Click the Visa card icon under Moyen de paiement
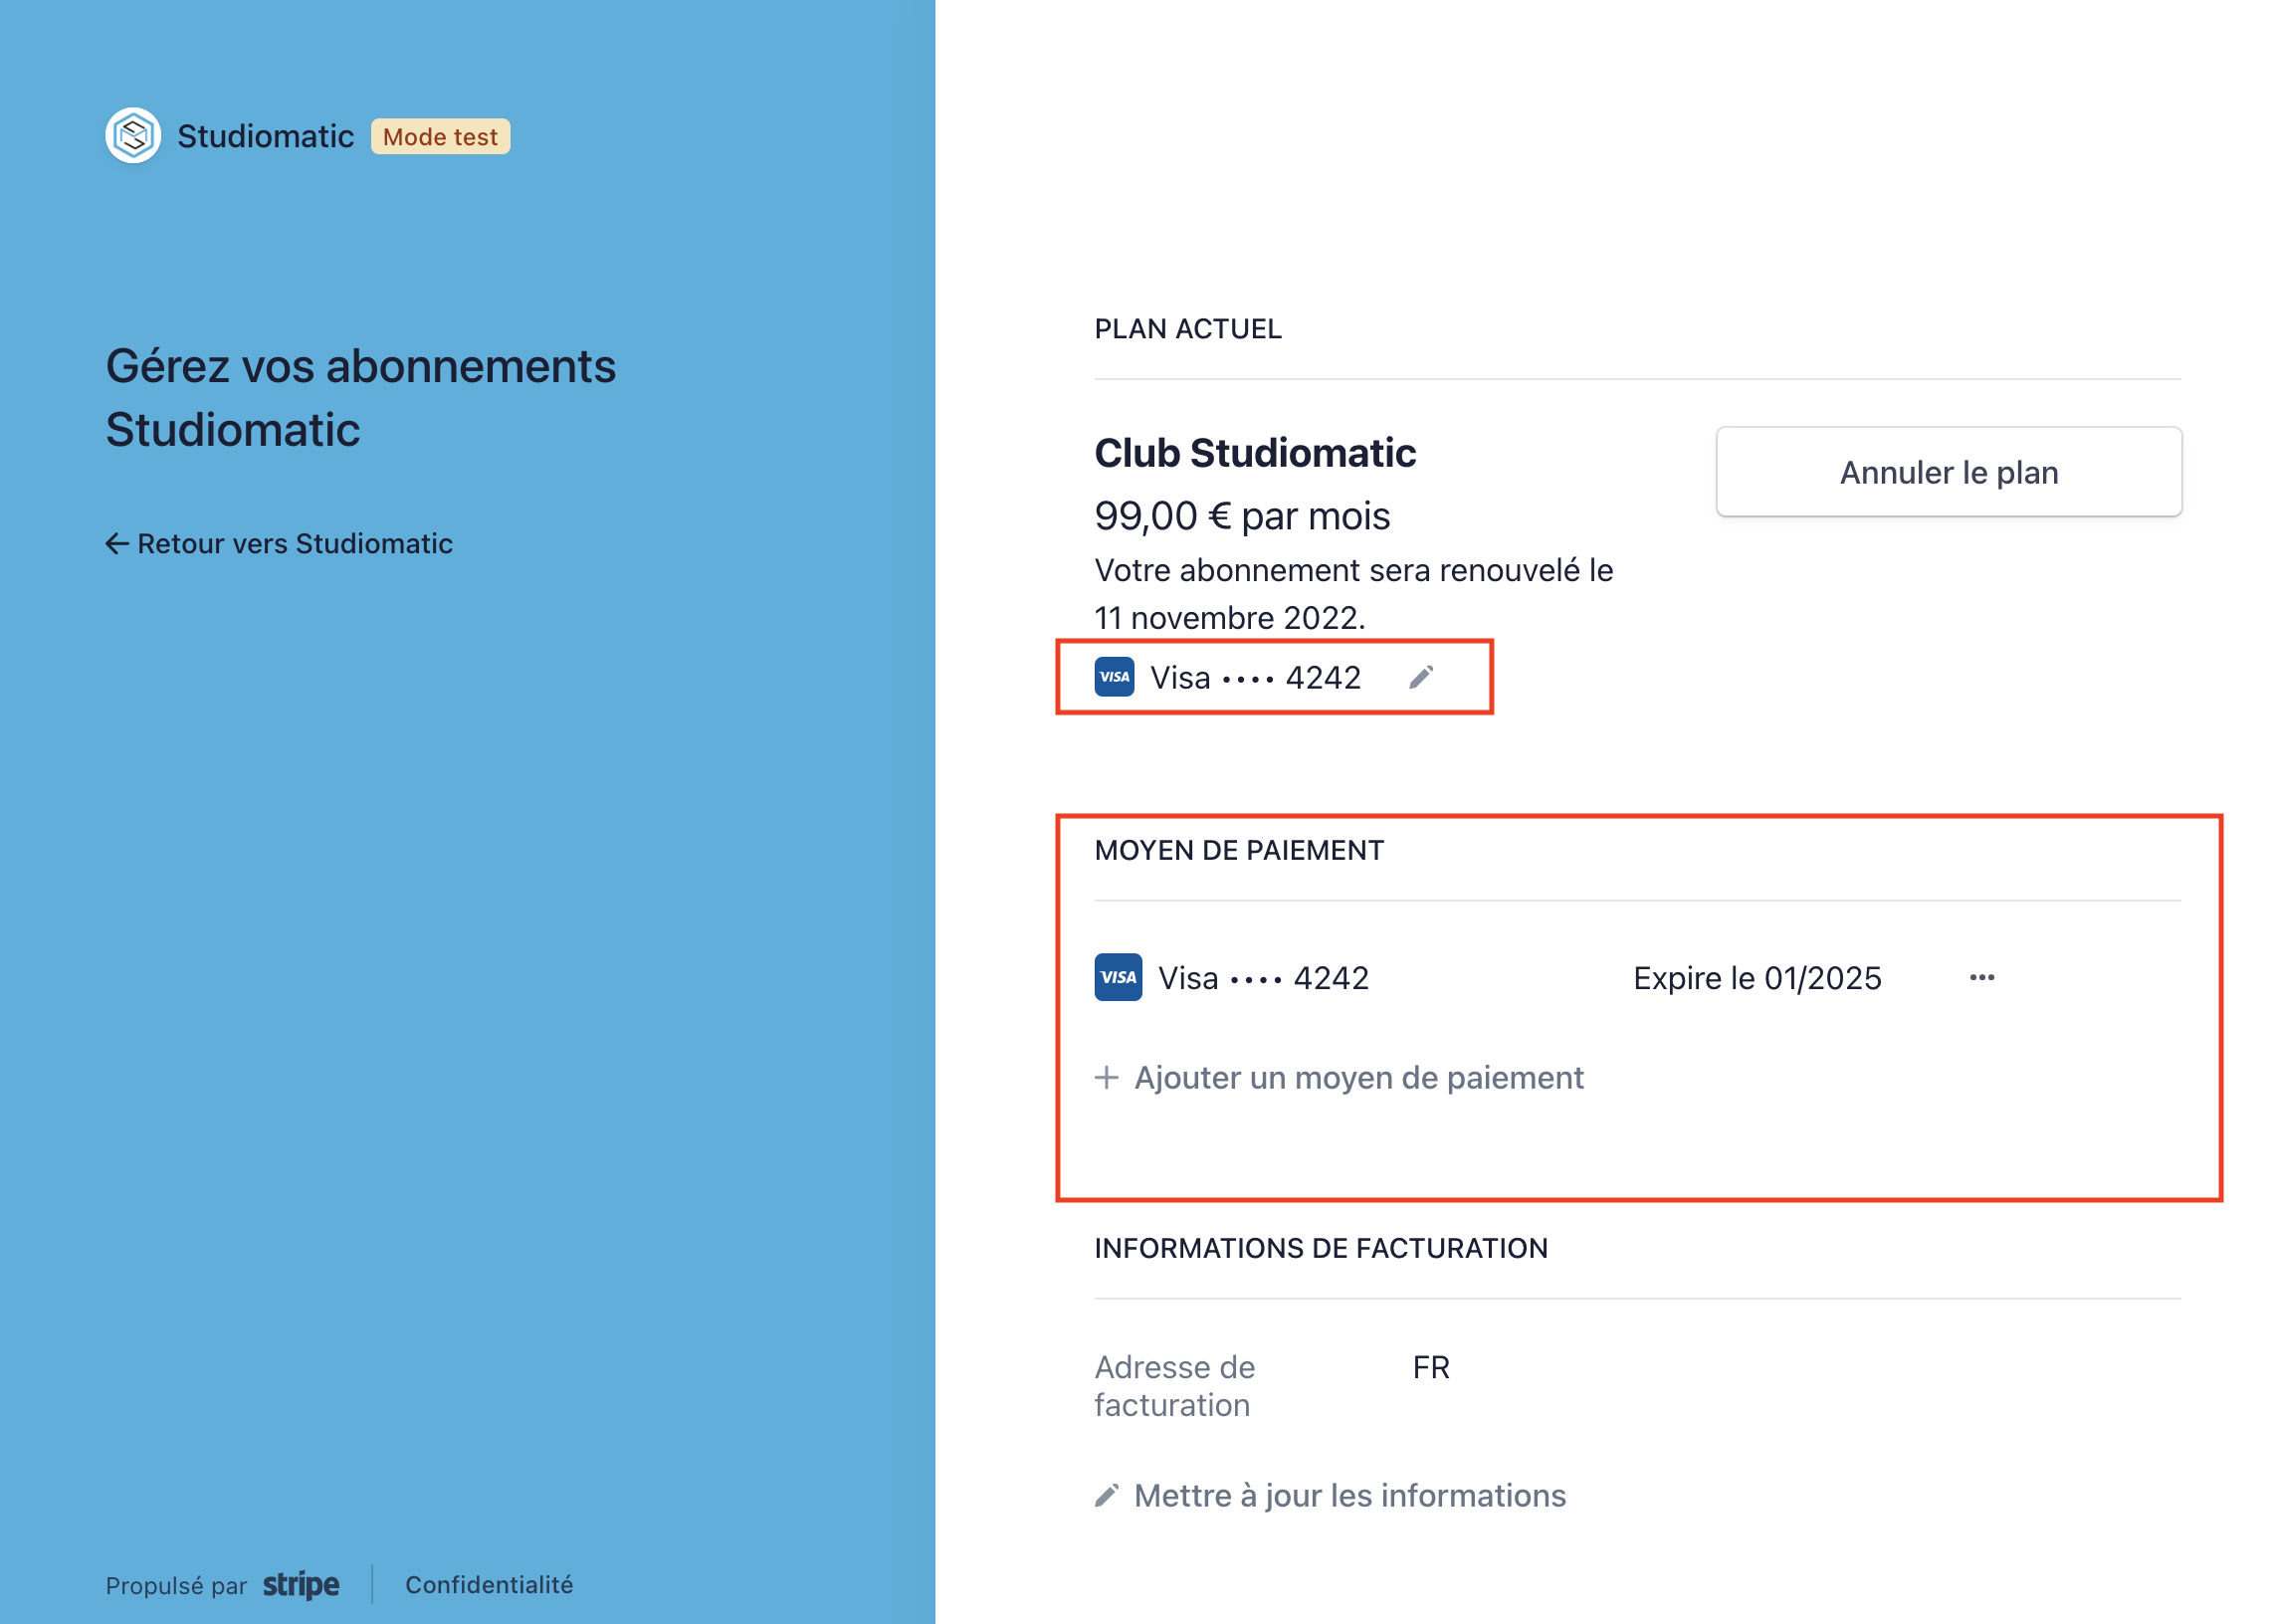This screenshot has width=2271, height=1624. 1116,978
